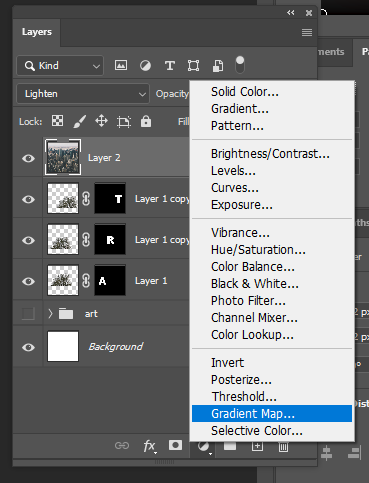The width and height of the screenshot is (369, 483).
Task: Lock image pixels brush icon
Action: point(80,121)
